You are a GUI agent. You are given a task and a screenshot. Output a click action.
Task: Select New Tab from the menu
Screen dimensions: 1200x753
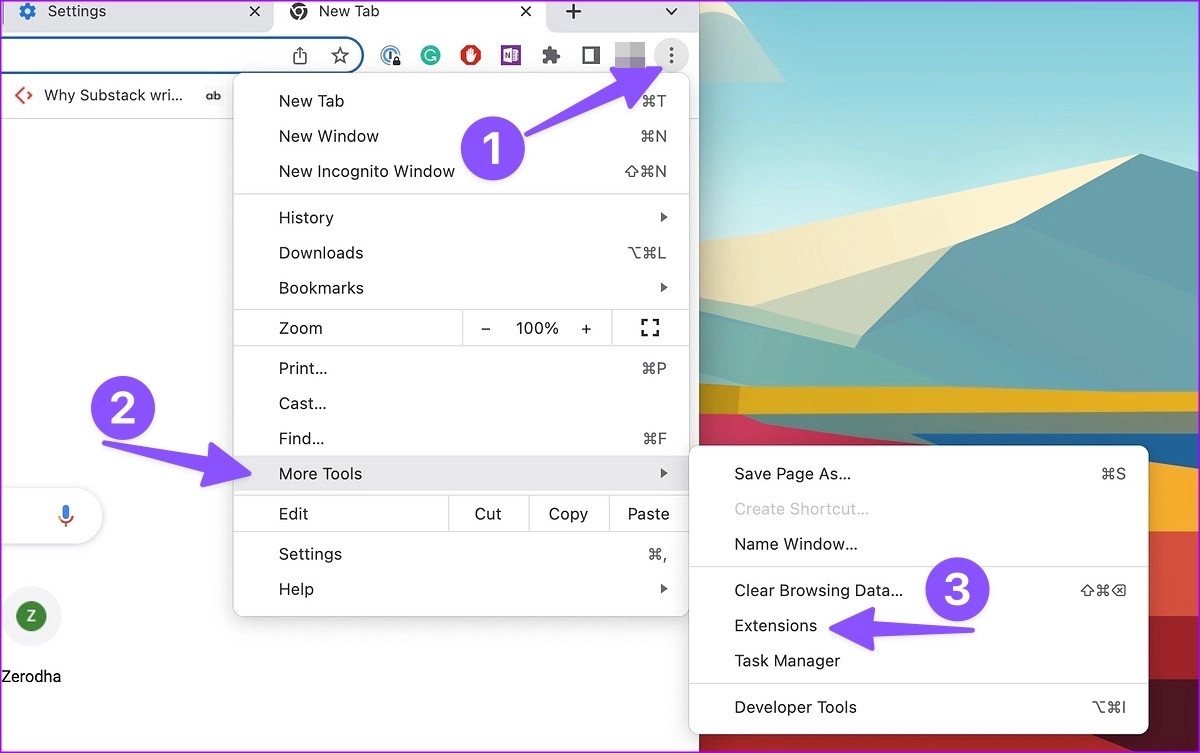click(461, 101)
